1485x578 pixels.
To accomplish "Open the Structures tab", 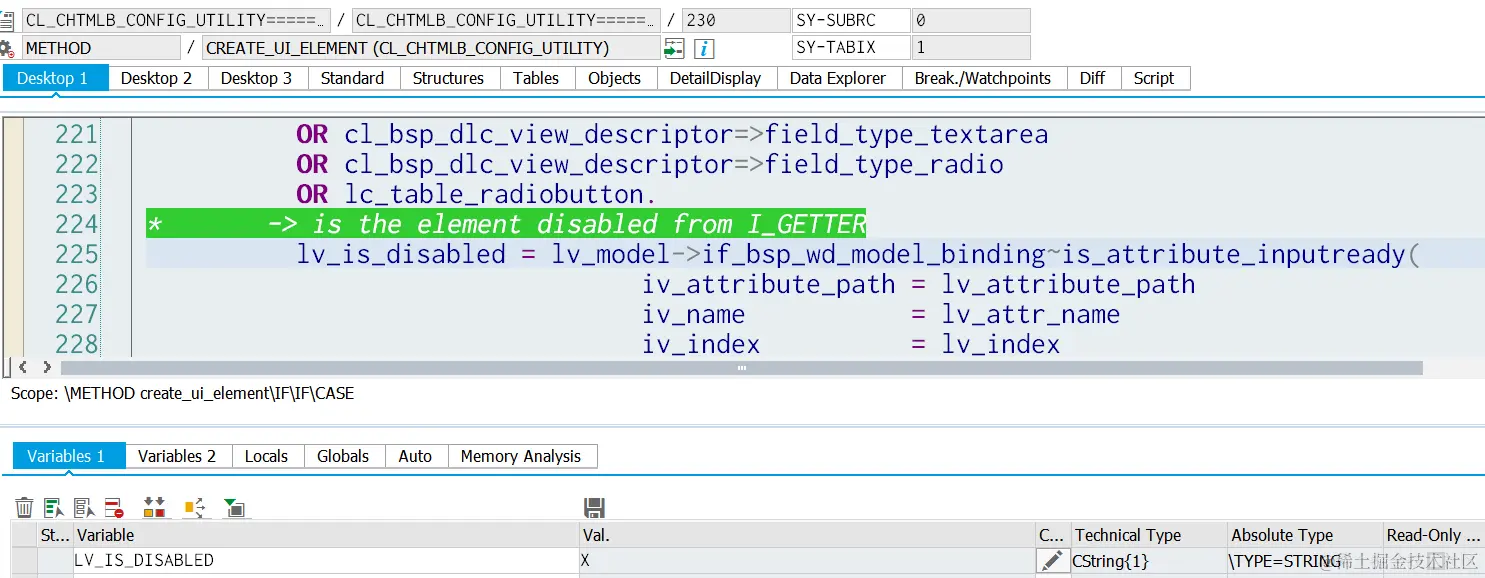I will click(x=448, y=78).
